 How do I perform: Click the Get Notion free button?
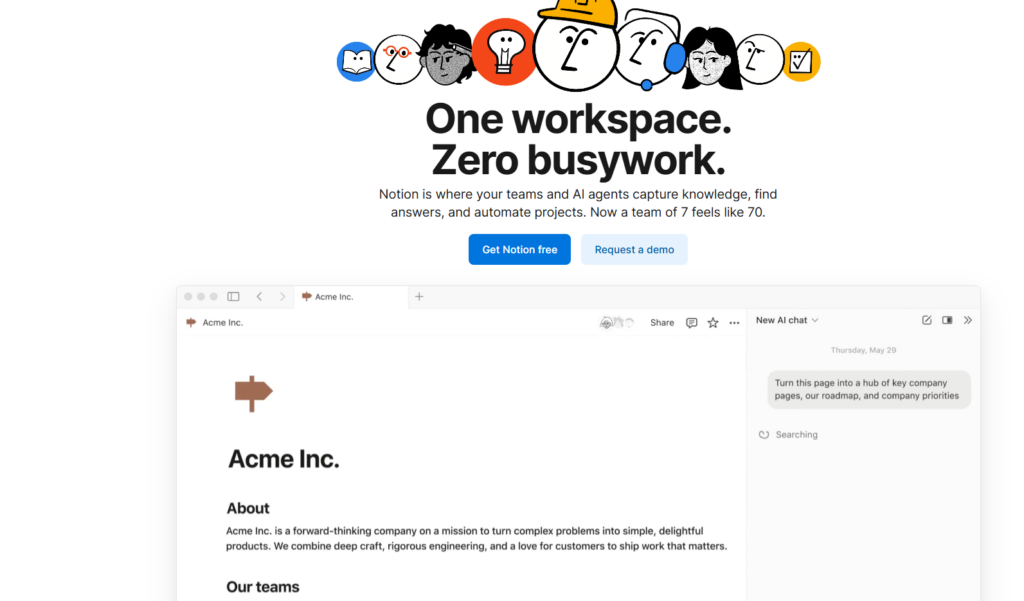519,250
